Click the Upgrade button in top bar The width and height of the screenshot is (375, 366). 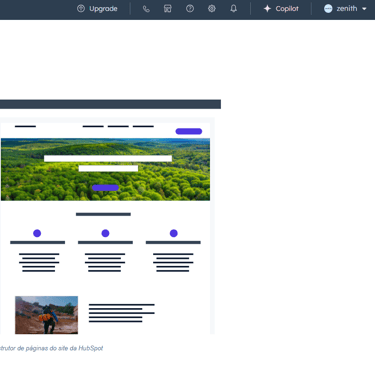(x=97, y=9)
